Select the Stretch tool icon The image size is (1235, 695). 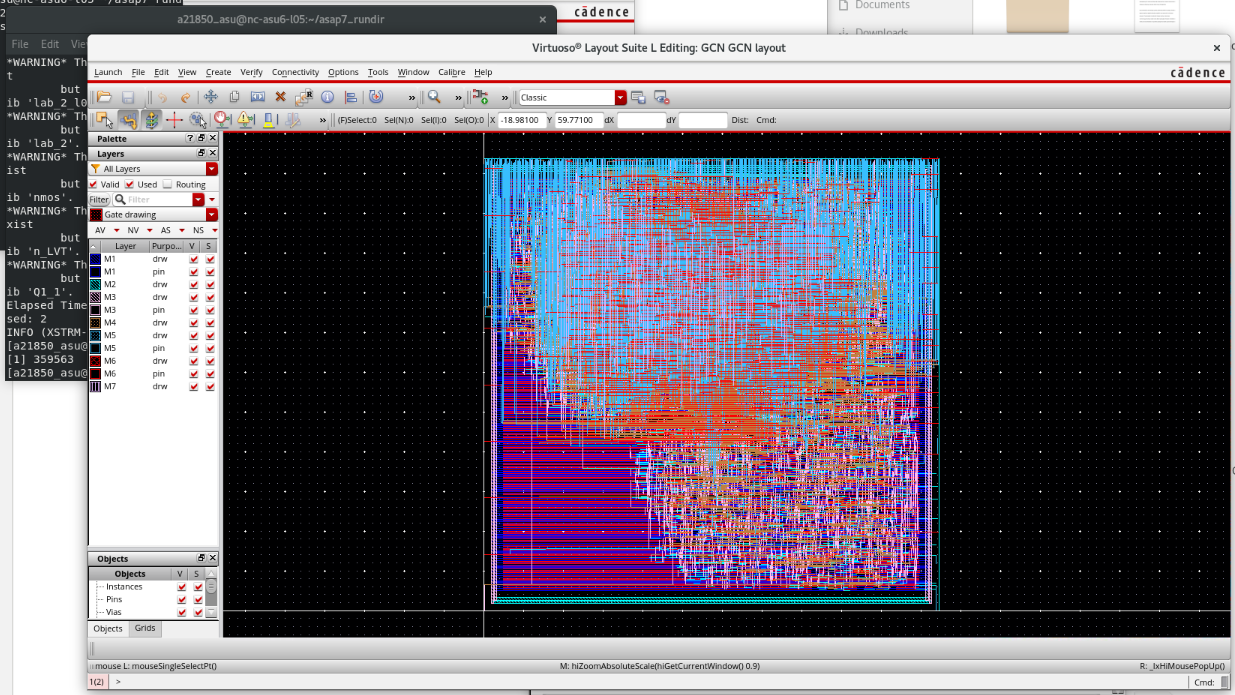pos(257,97)
